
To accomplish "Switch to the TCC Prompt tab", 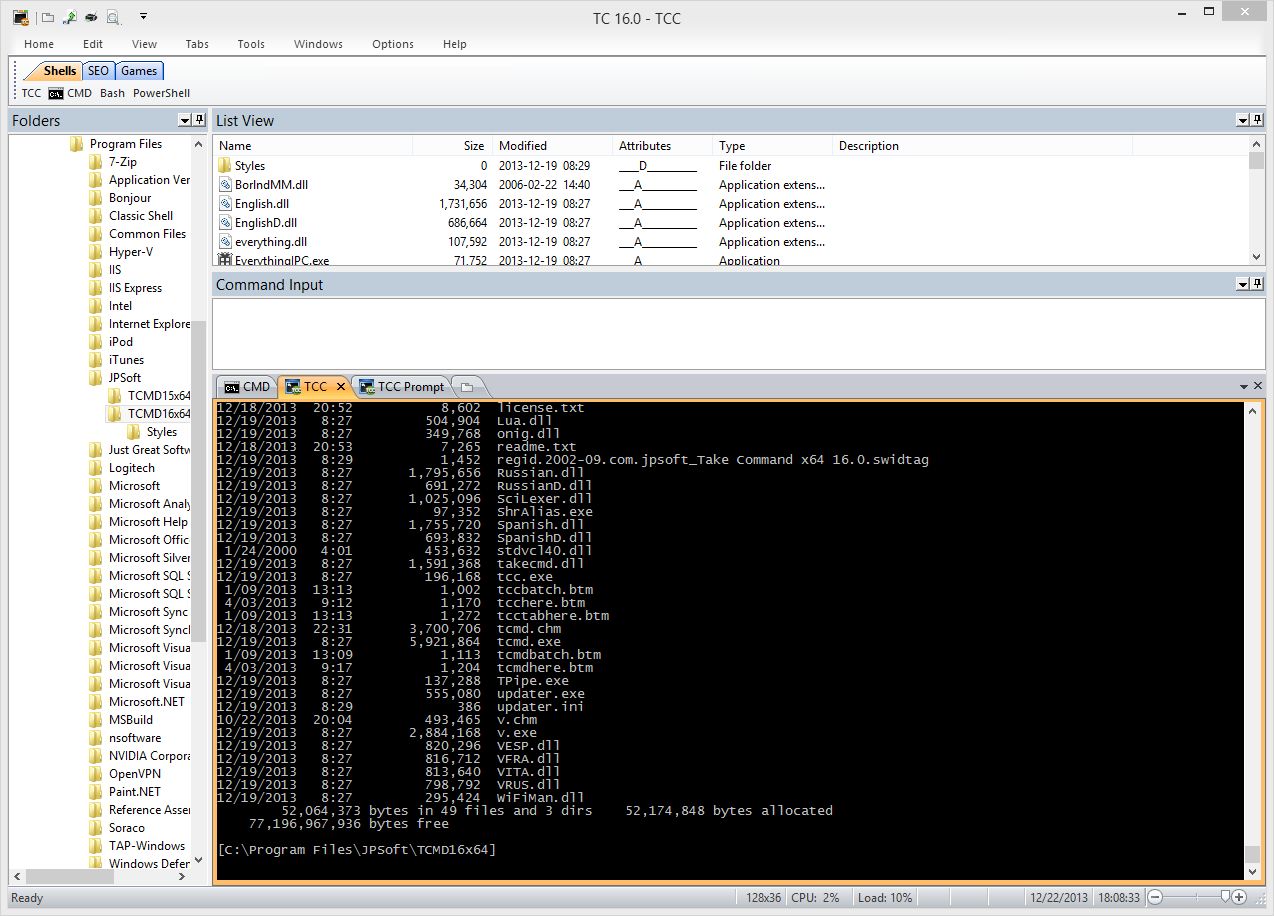I will point(402,387).
